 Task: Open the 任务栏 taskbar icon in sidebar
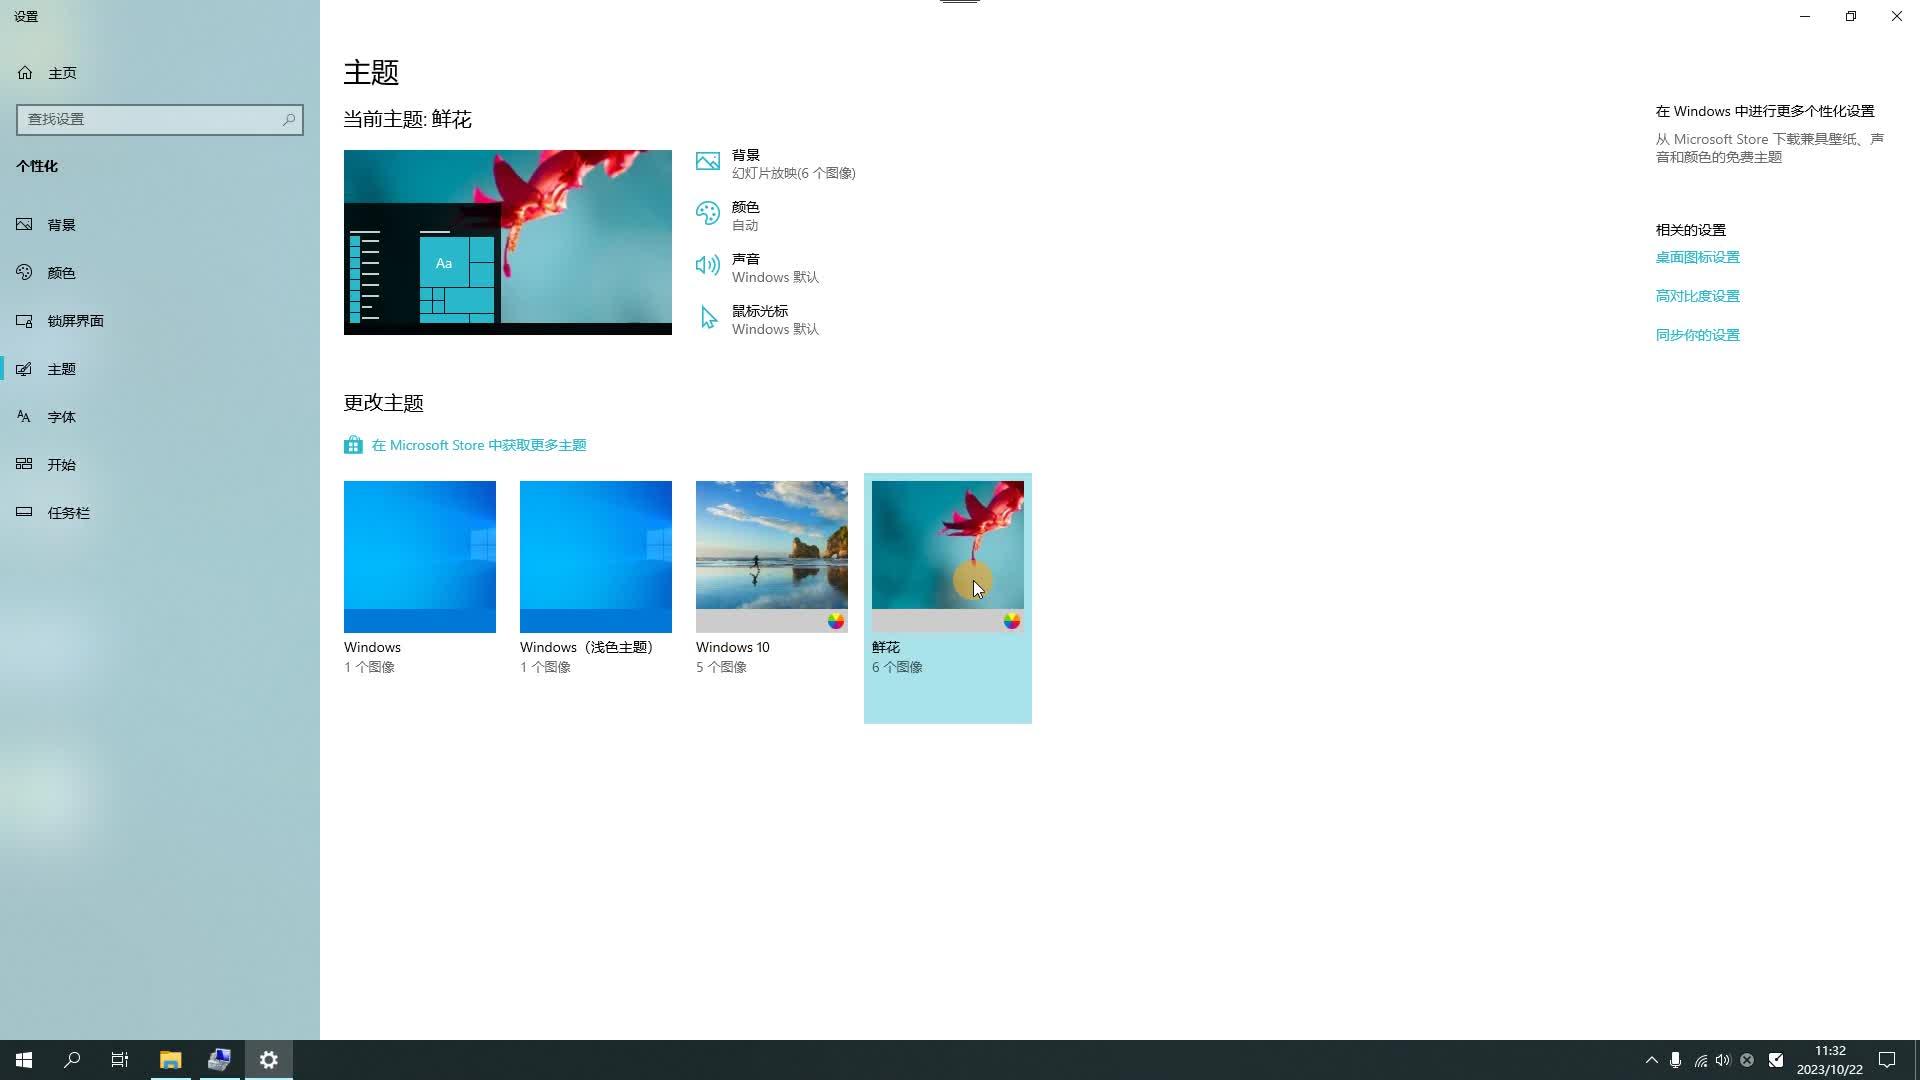25,512
